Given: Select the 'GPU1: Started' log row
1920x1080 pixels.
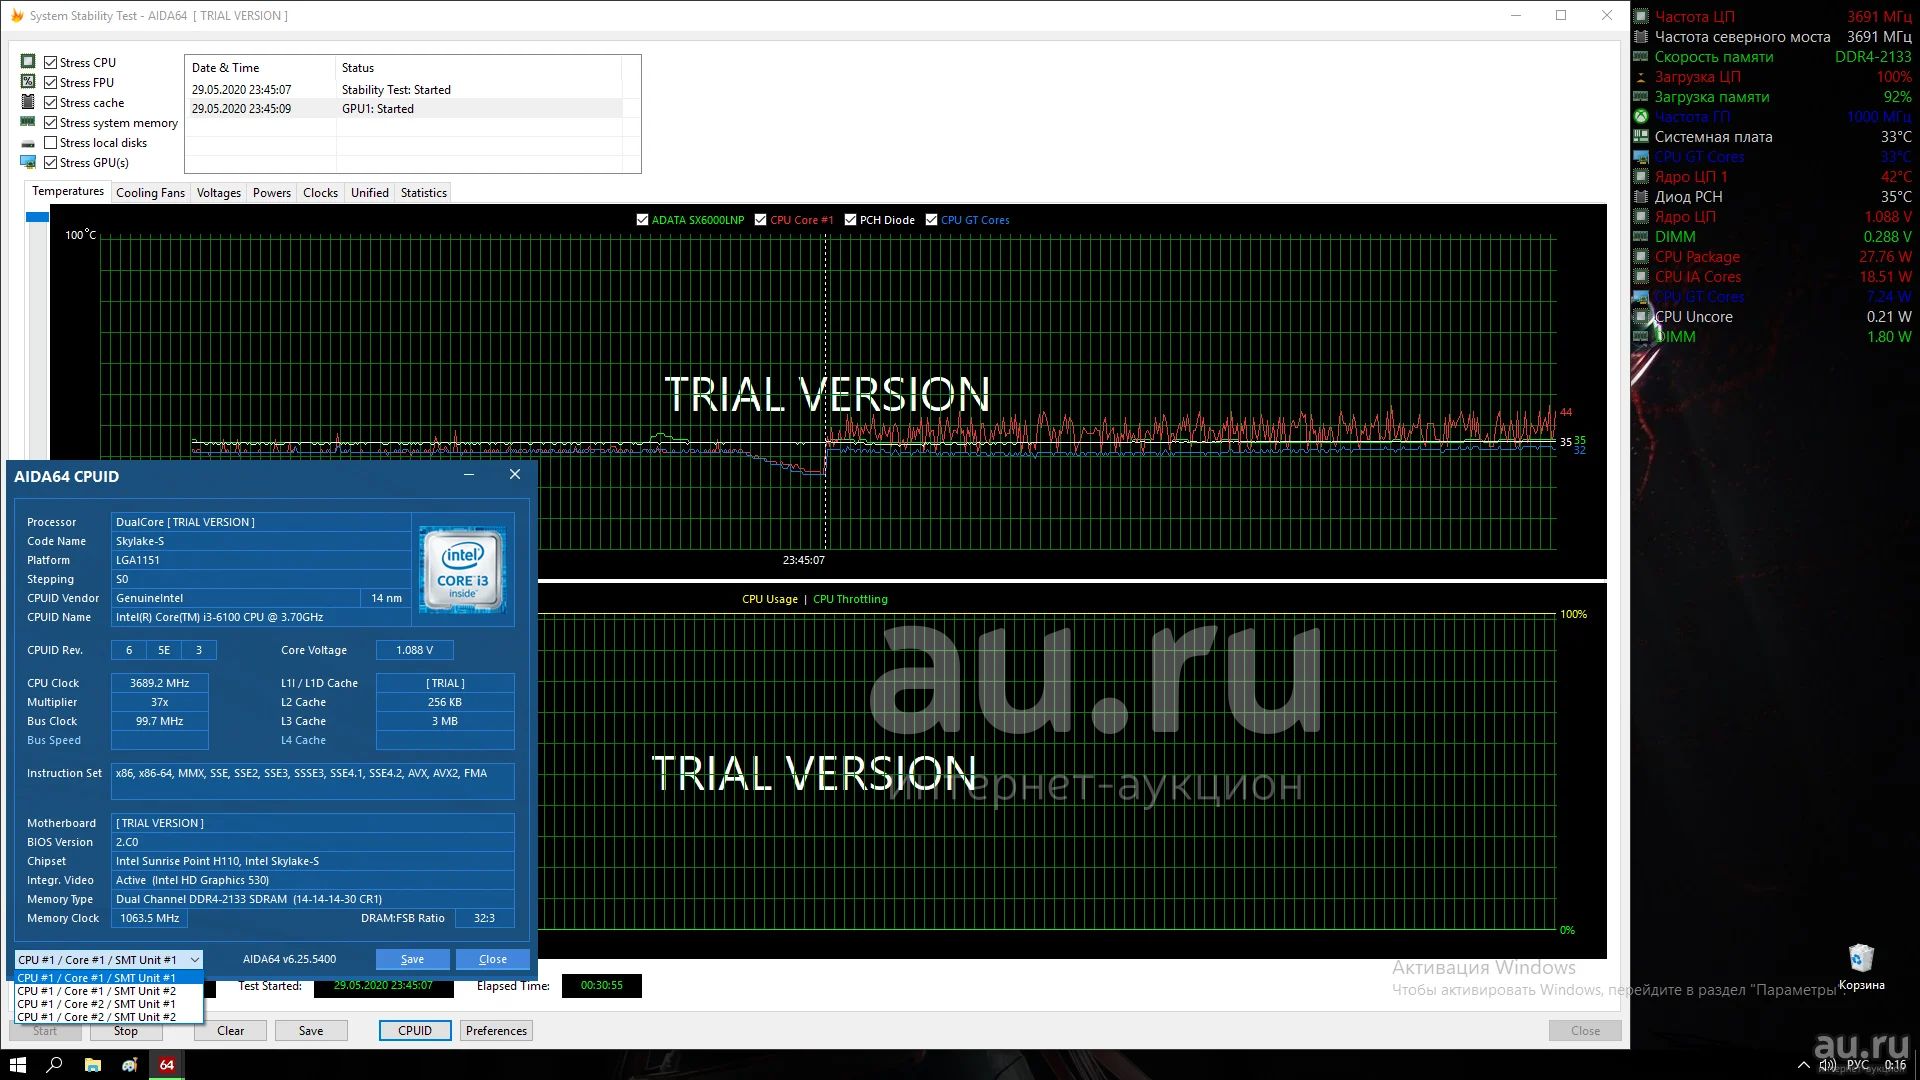Looking at the screenshot, I should tap(406, 109).
